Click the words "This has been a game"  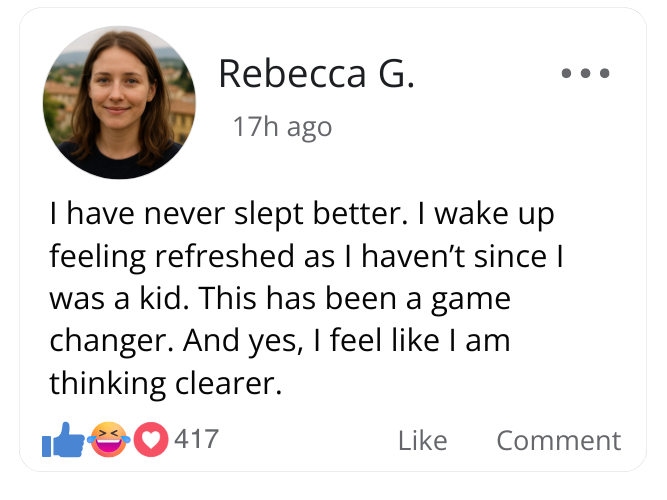358,298
